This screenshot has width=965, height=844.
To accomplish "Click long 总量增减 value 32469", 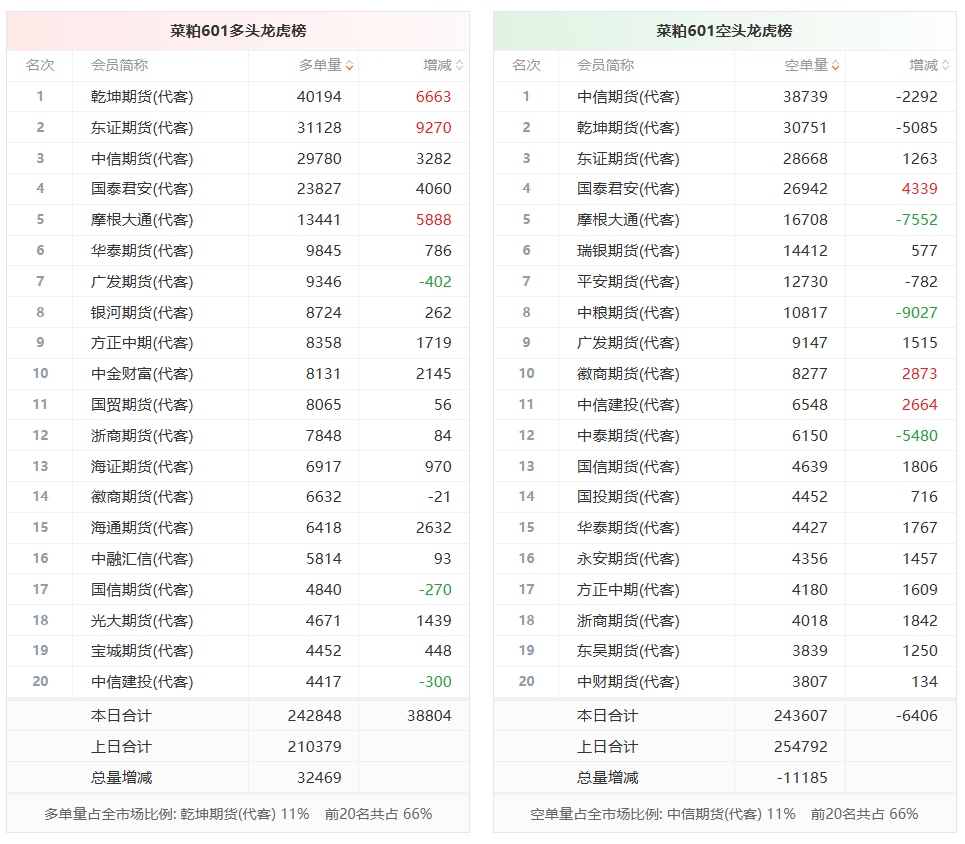I will pos(319,778).
